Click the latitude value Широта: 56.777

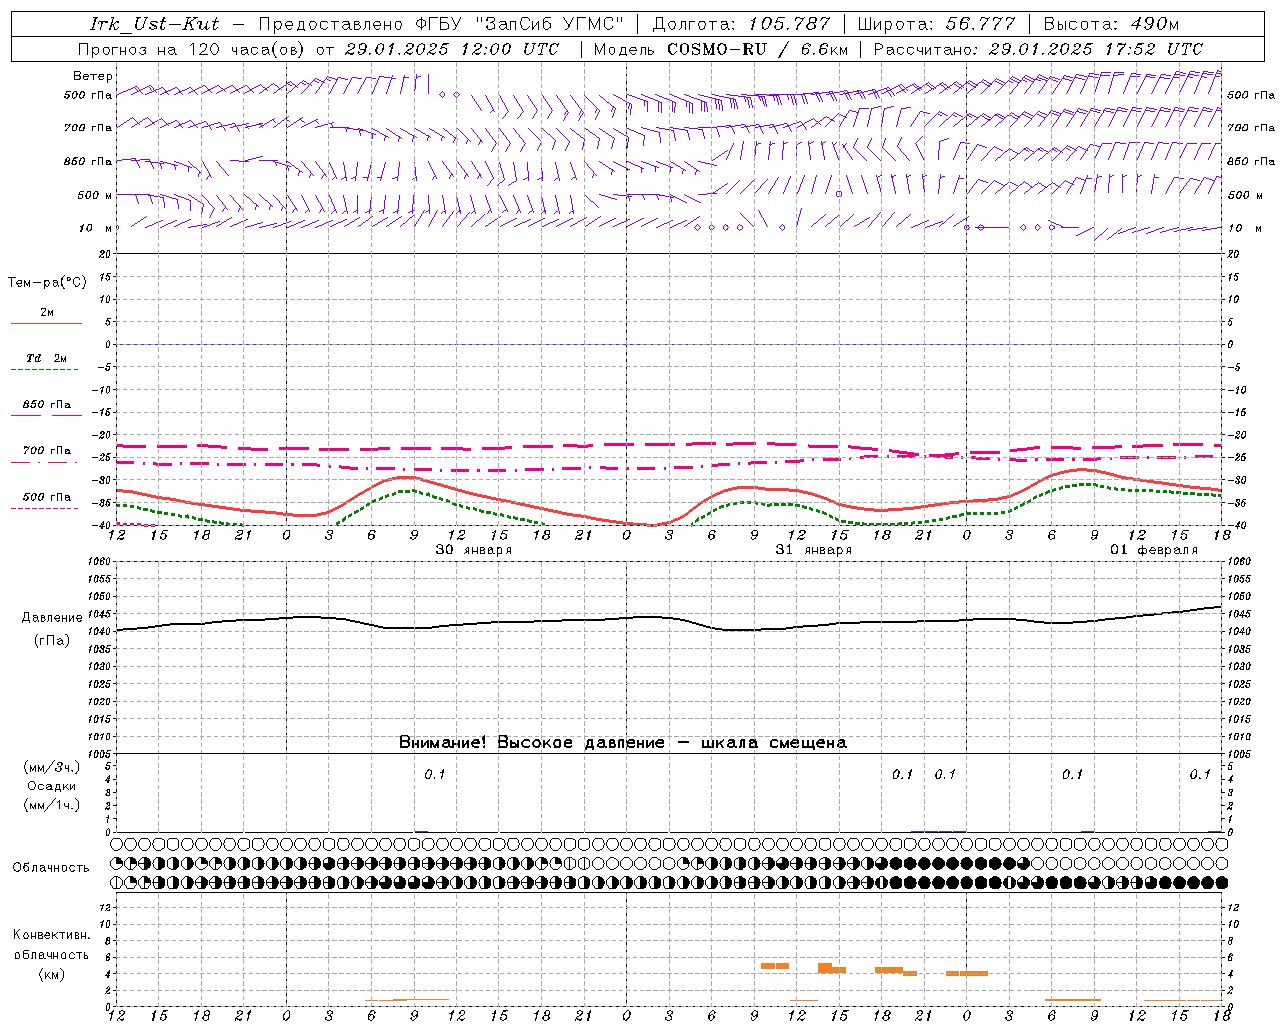tap(937, 24)
